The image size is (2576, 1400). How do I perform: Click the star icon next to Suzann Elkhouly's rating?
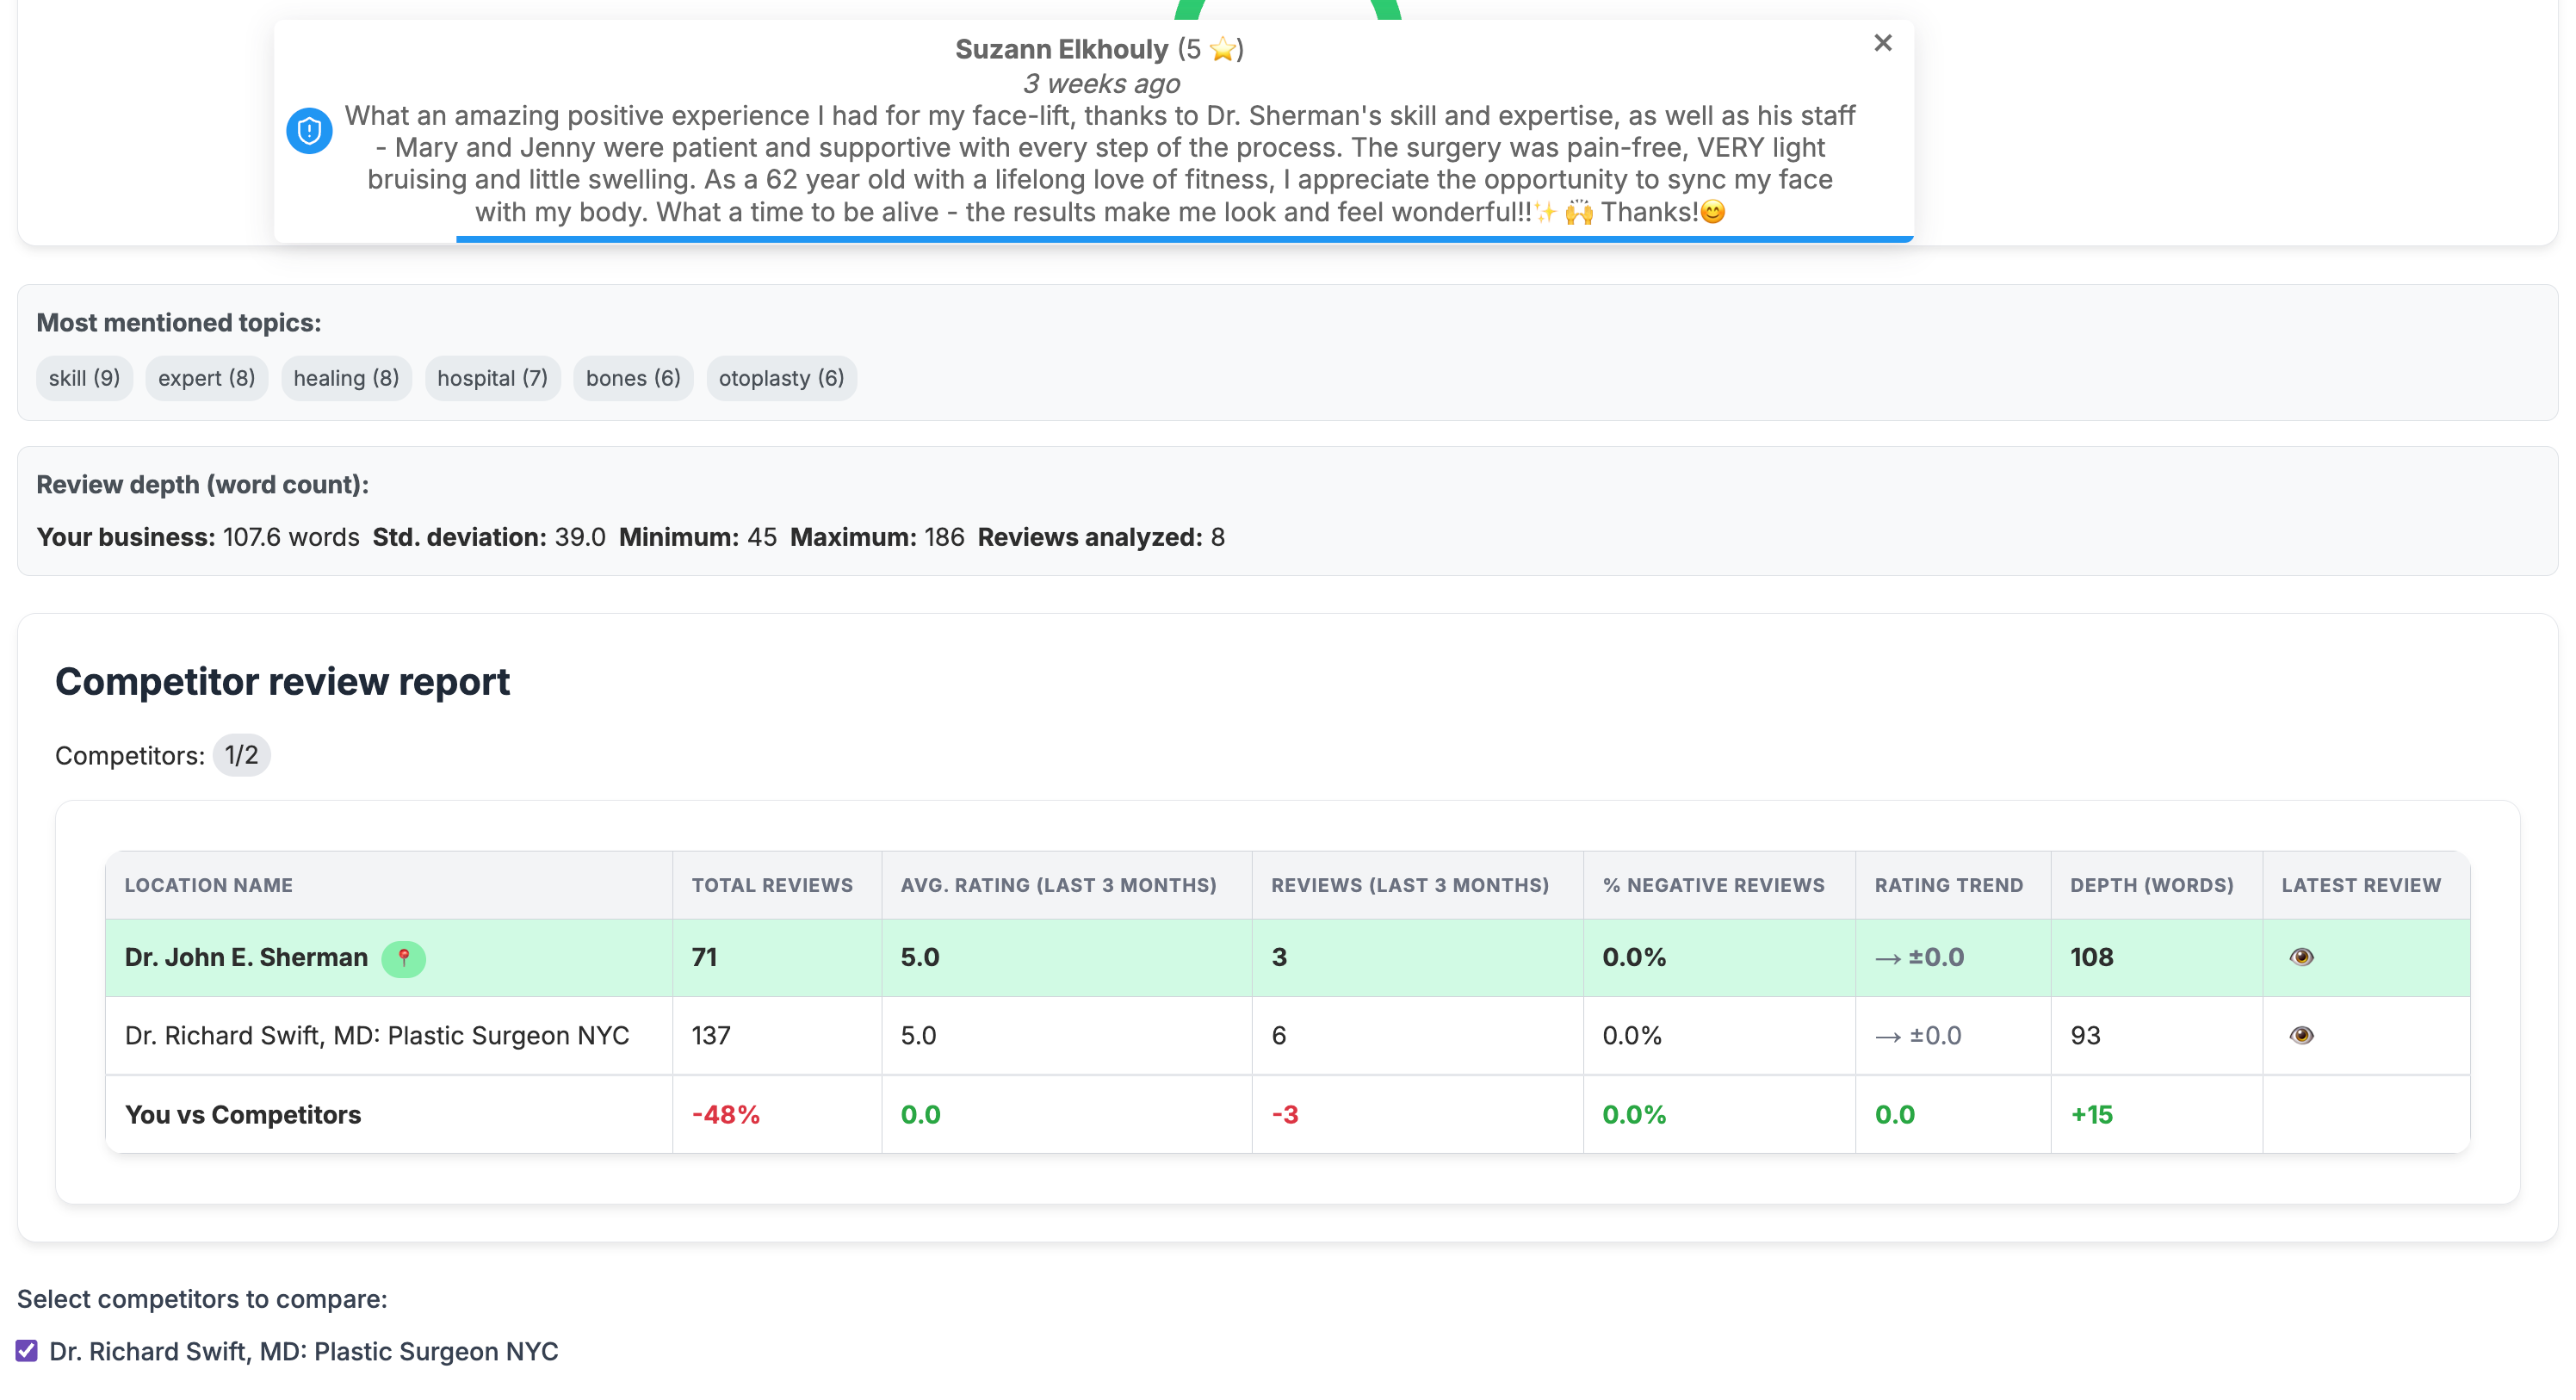pos(1222,47)
